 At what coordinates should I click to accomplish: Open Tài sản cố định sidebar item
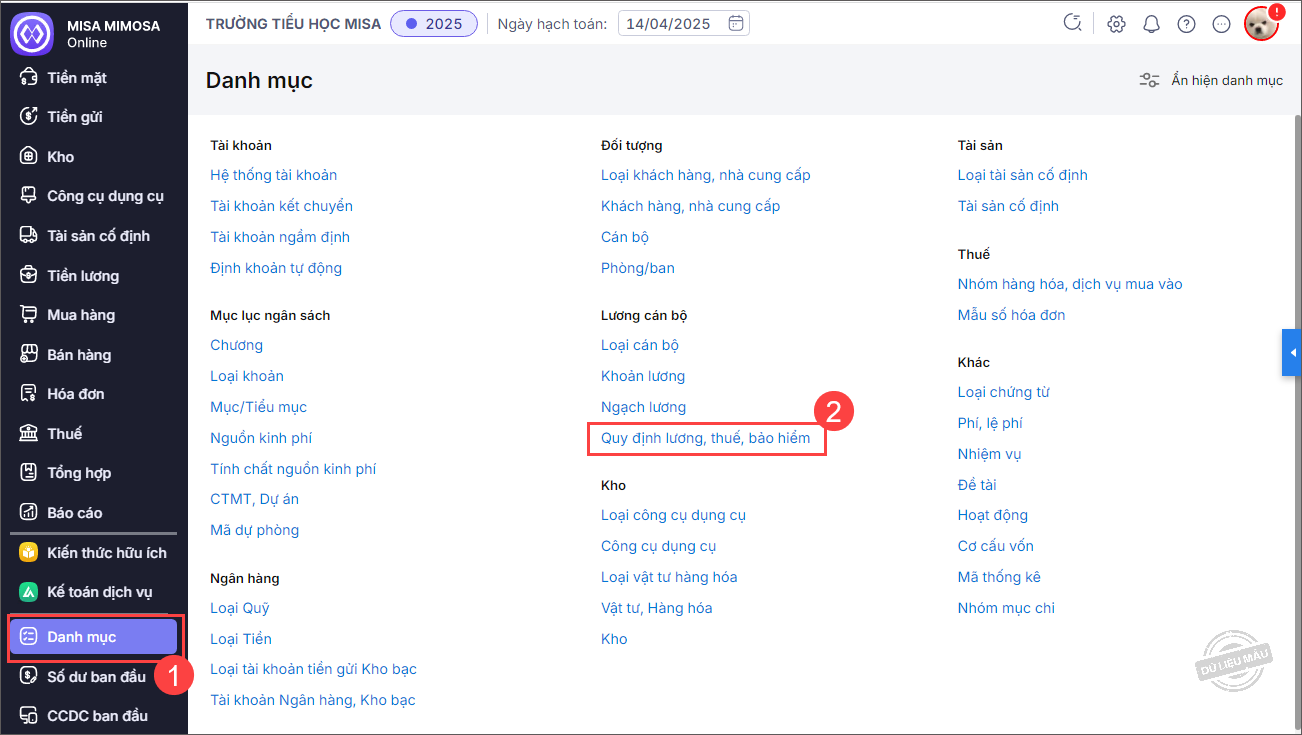coord(98,236)
